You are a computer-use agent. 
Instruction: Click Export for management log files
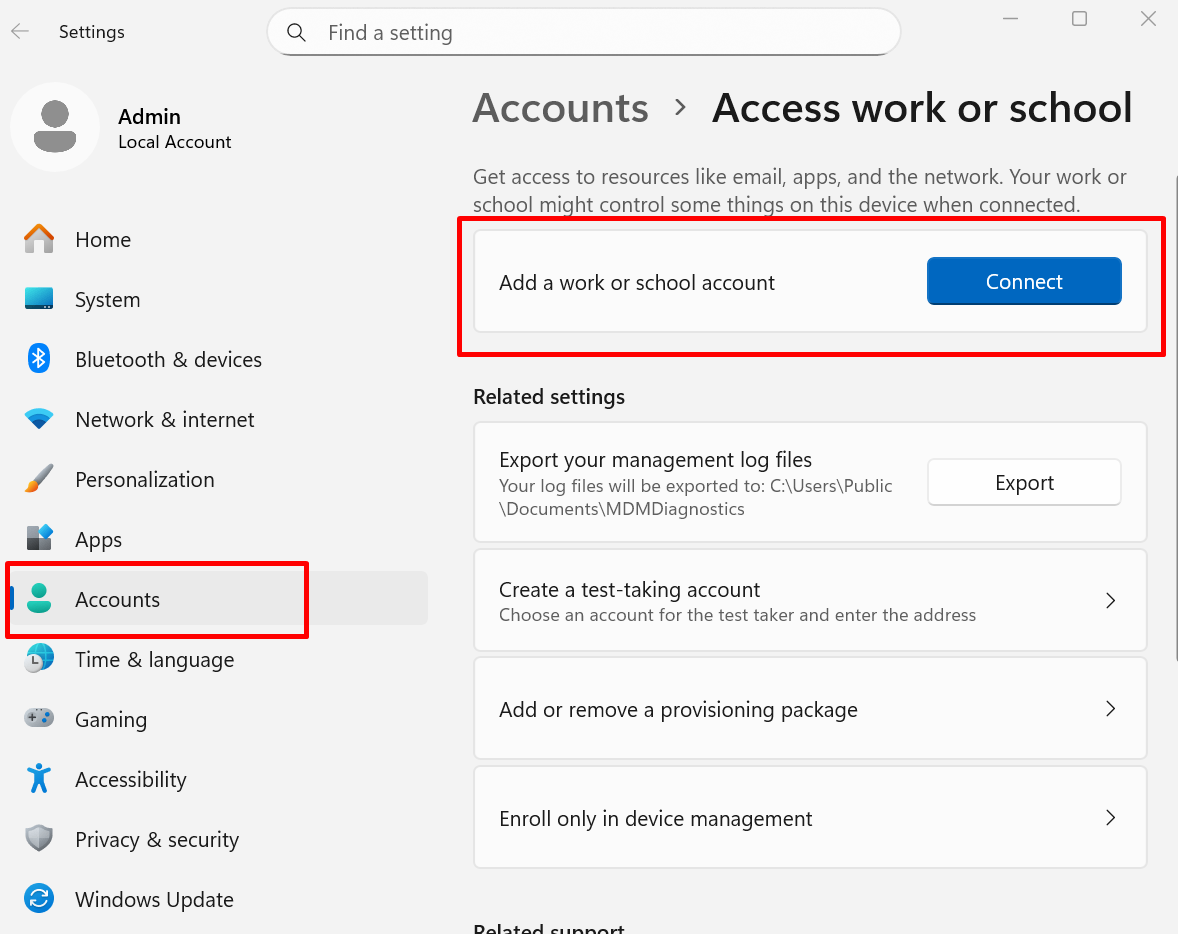1024,483
